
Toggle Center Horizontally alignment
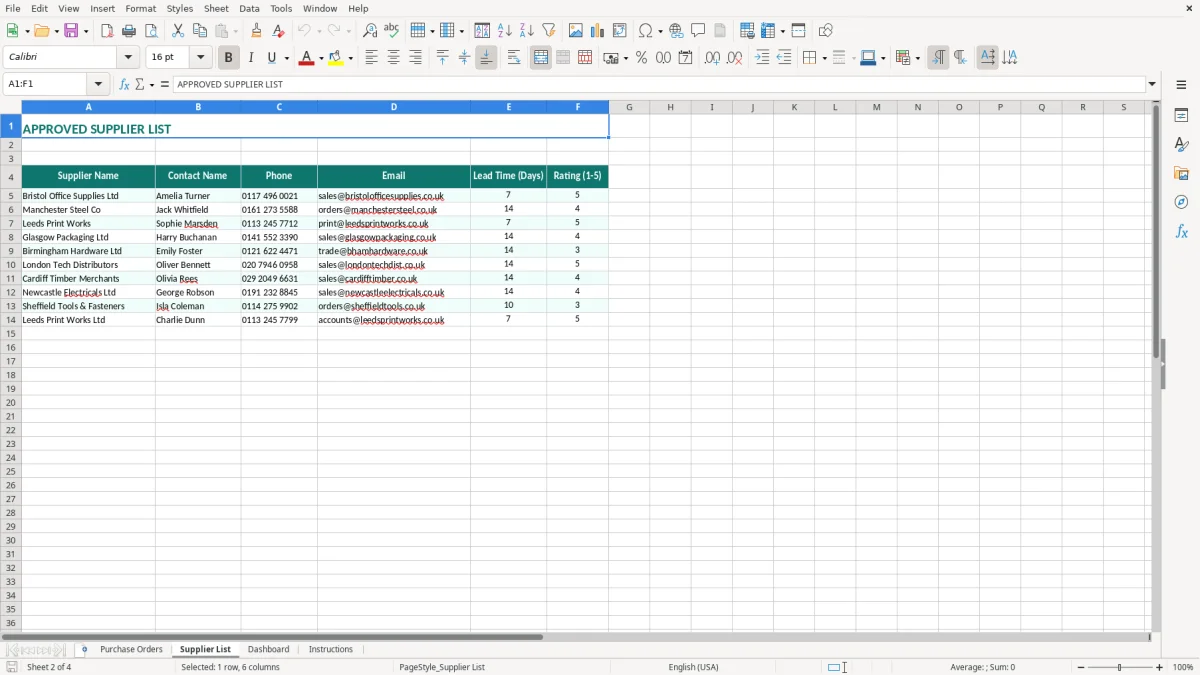click(x=393, y=58)
